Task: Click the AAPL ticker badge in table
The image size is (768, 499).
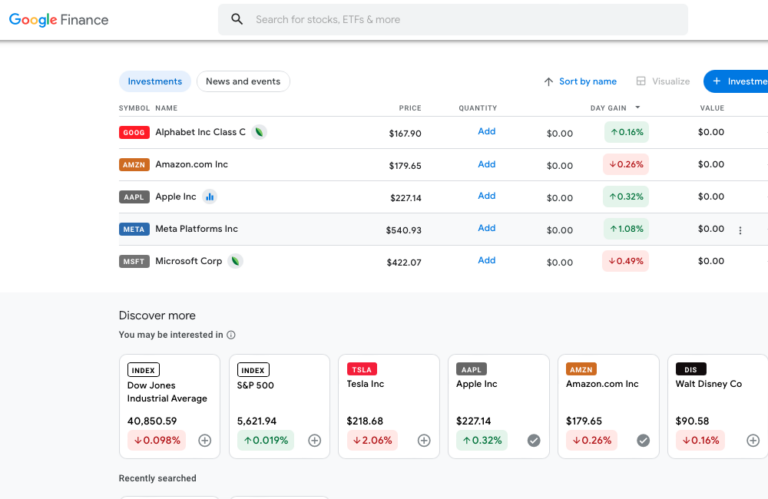Action: (x=134, y=197)
